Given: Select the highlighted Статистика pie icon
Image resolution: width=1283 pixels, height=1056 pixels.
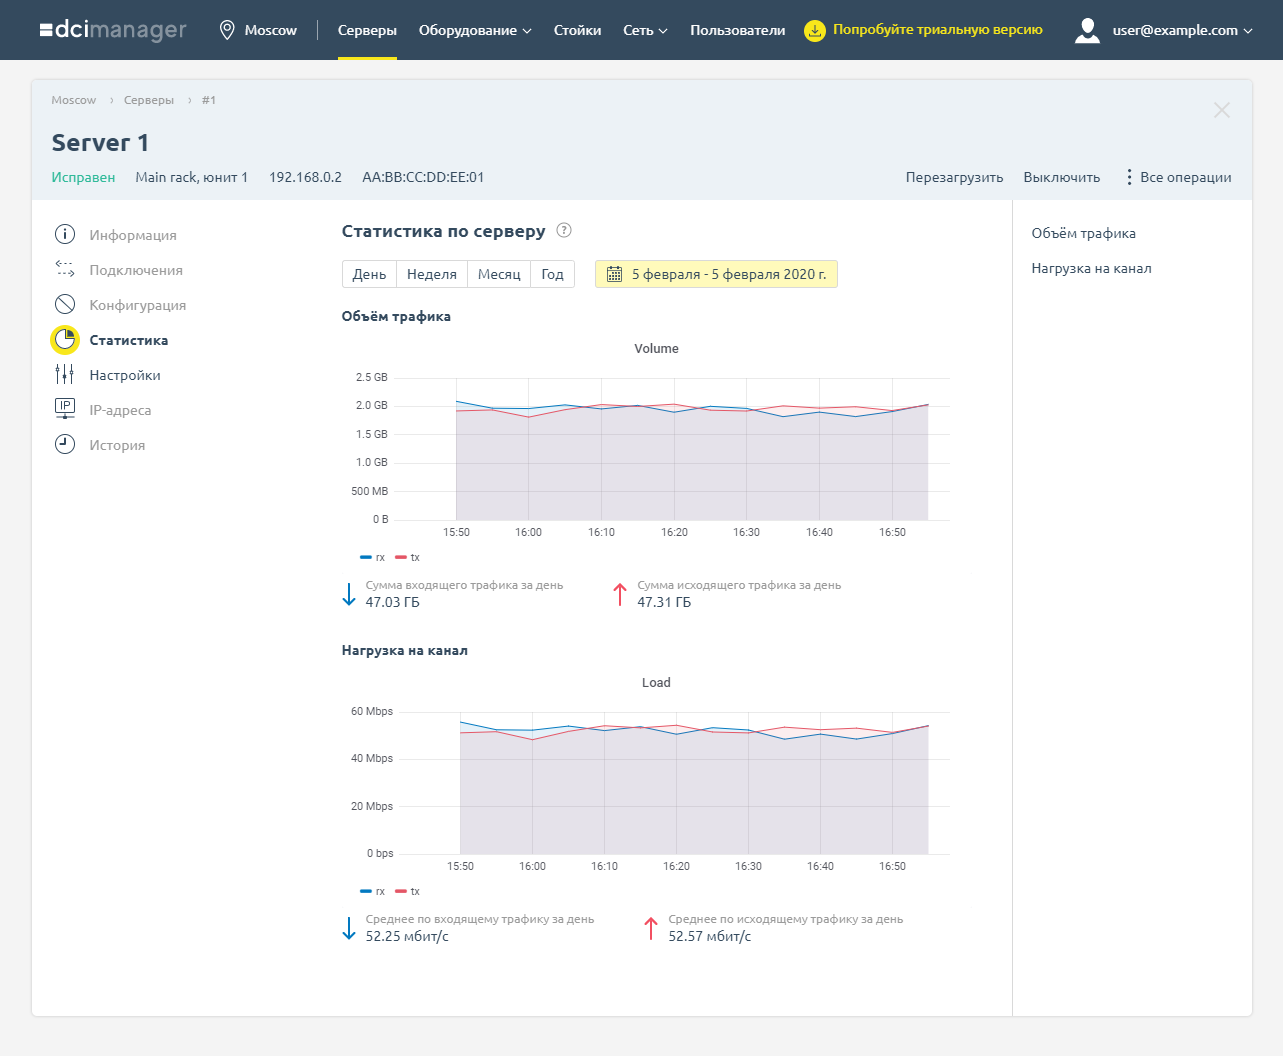Looking at the screenshot, I should coord(64,339).
